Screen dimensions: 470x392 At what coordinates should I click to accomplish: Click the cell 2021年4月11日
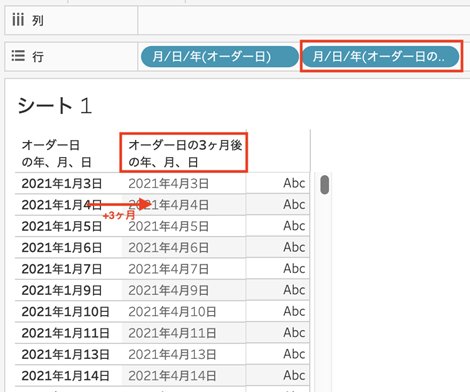(172, 333)
